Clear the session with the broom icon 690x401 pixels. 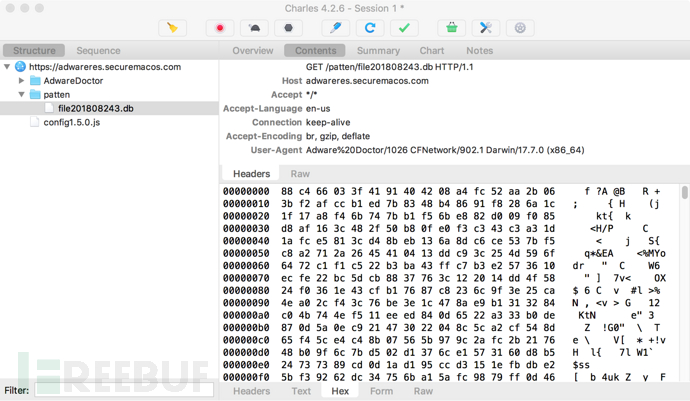[172, 28]
